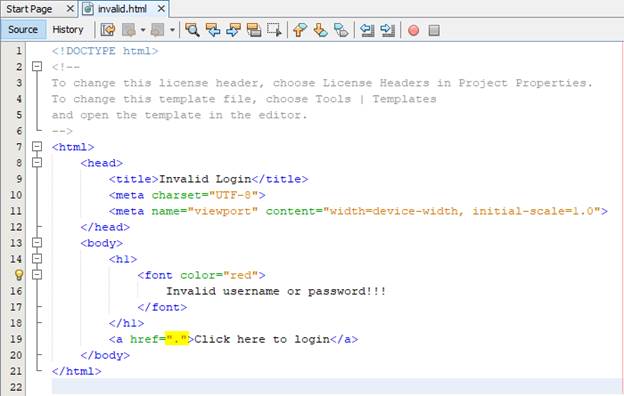This screenshot has height=396, width=624.
Task: Click the color value "red"
Action: pos(240,275)
